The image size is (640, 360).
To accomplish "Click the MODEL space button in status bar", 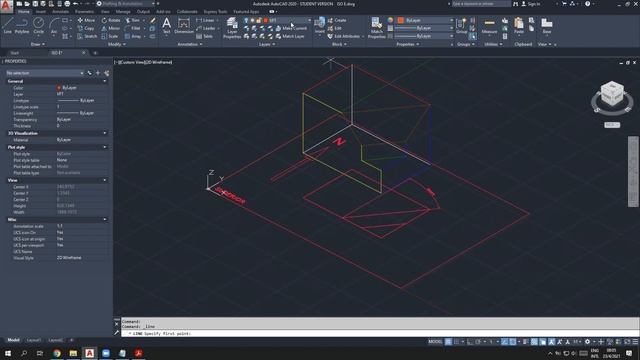I will [x=435, y=342].
